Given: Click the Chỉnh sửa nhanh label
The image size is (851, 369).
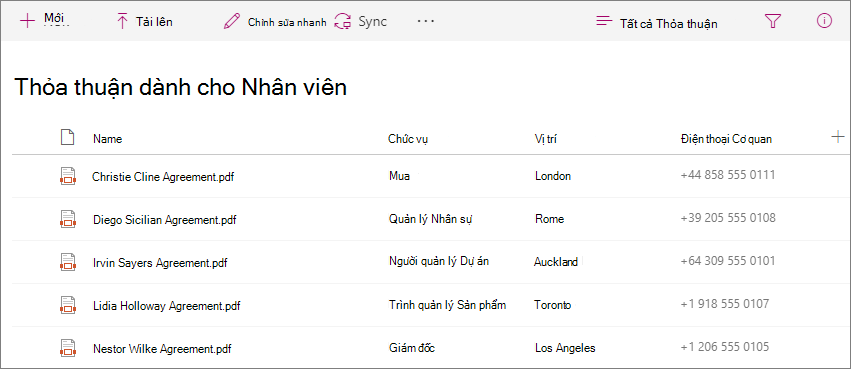Looking at the screenshot, I should coord(287,22).
